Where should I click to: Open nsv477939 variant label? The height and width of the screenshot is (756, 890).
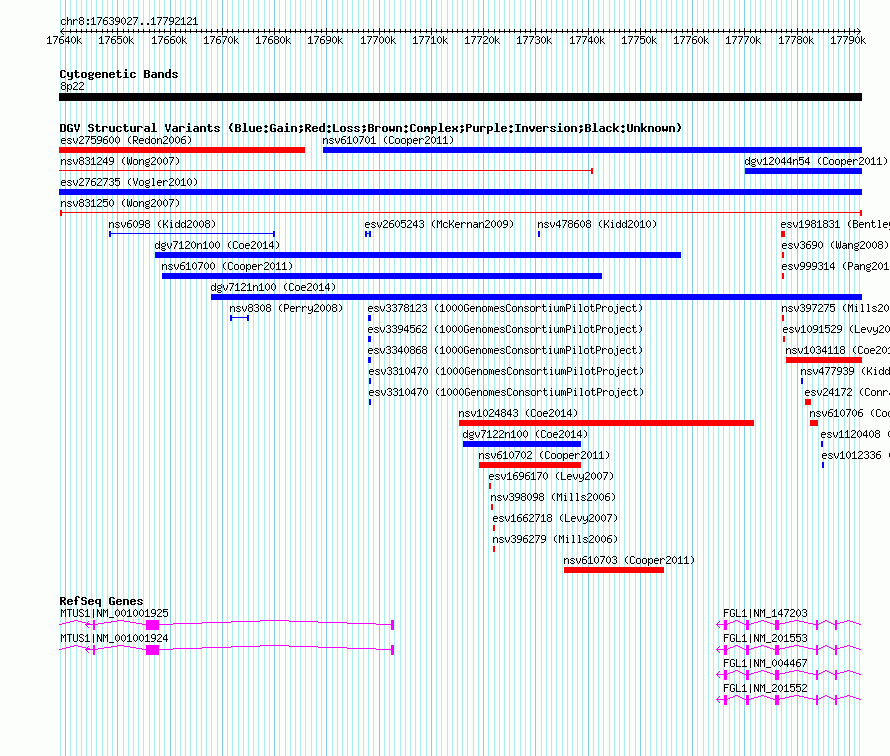point(845,371)
